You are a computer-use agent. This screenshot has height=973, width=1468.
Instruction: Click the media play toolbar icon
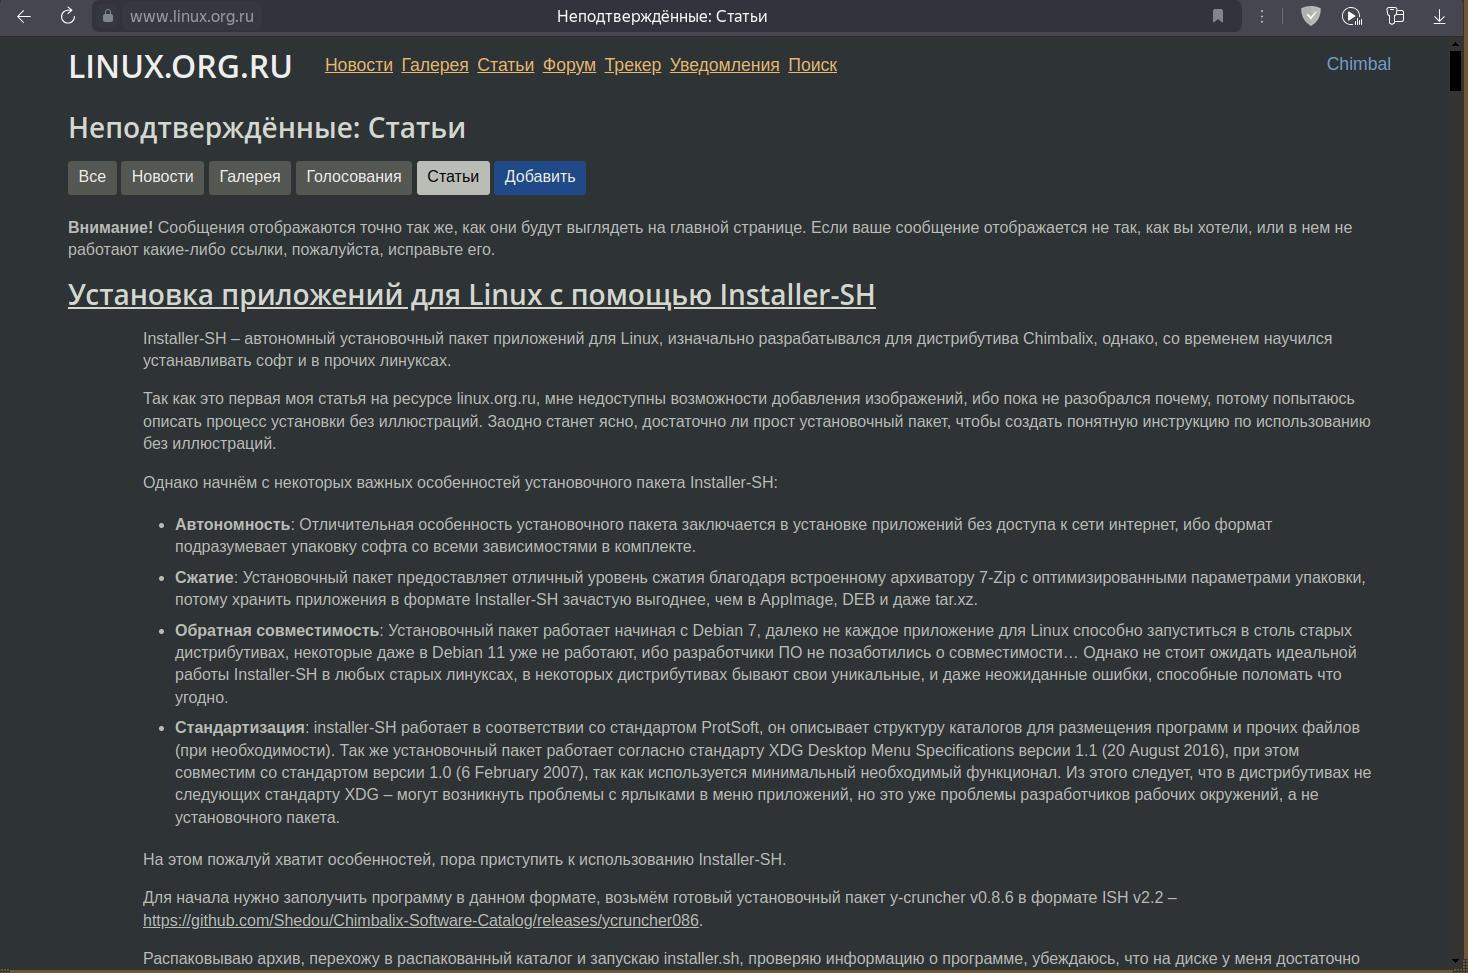pyautogui.click(x=1352, y=16)
